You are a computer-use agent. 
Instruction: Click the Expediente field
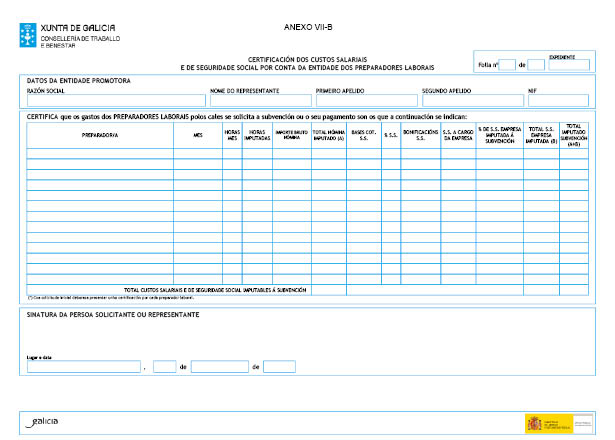click(x=570, y=65)
